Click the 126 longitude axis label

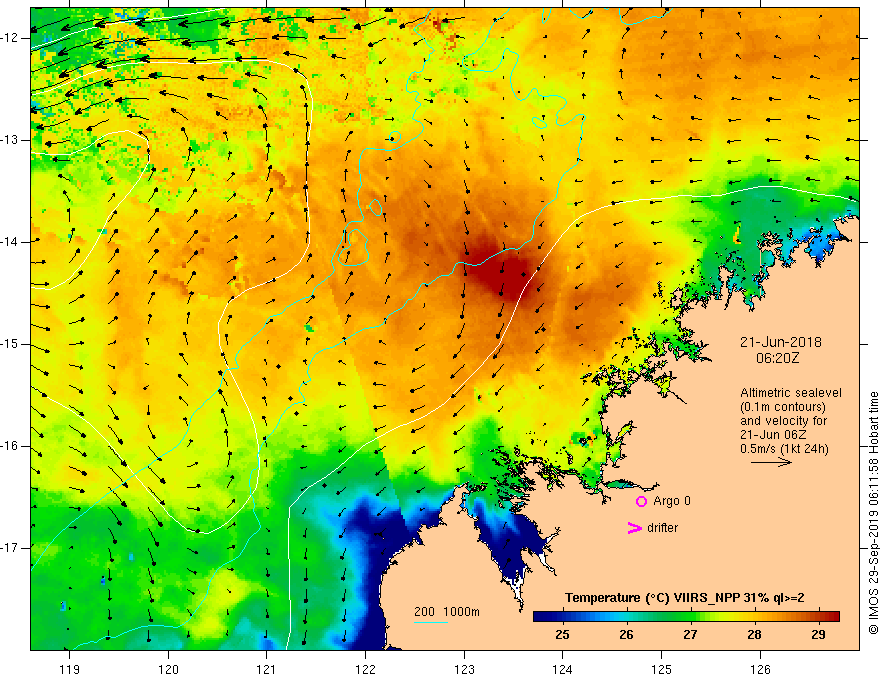tap(760, 669)
